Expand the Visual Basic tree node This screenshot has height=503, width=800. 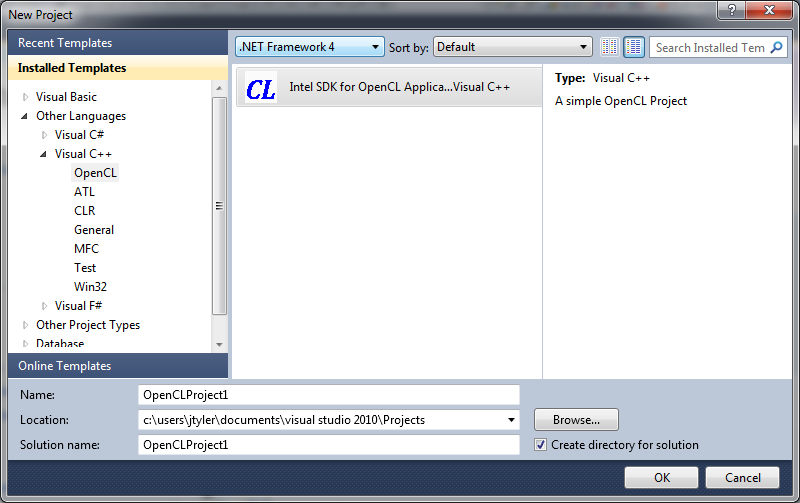tap(25, 97)
